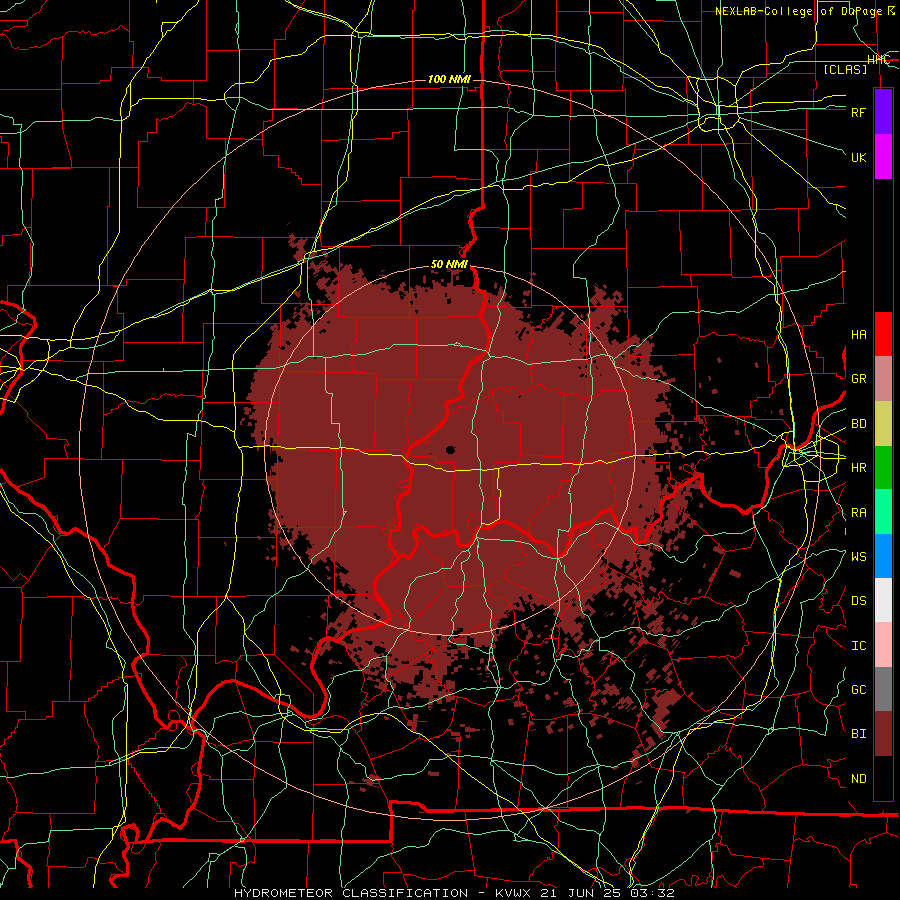Click the RA light-green legend swatch

(883, 512)
